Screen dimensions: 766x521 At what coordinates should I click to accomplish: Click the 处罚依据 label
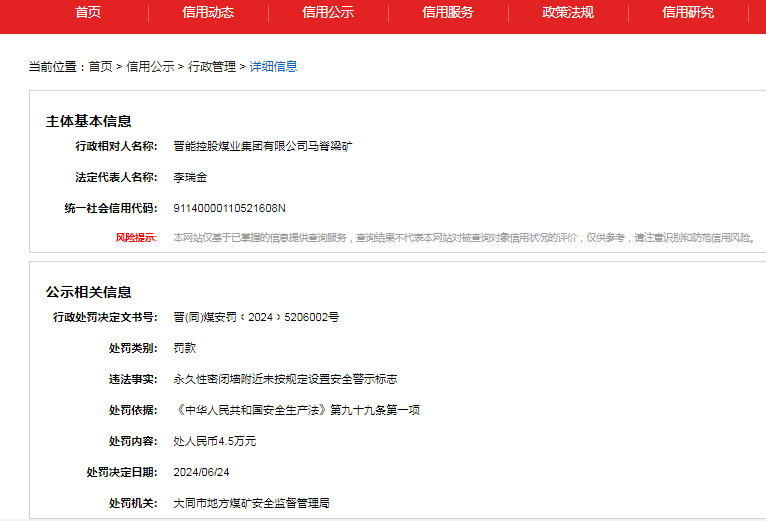click(133, 410)
